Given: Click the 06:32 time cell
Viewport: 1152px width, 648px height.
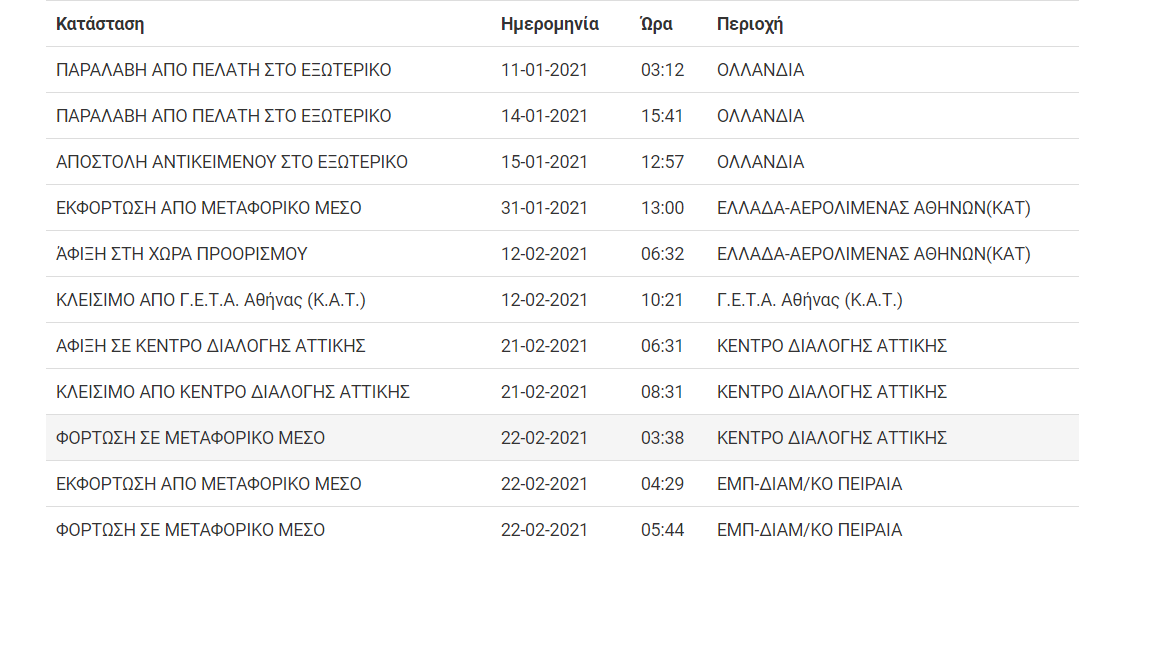Looking at the screenshot, I should 662,254.
